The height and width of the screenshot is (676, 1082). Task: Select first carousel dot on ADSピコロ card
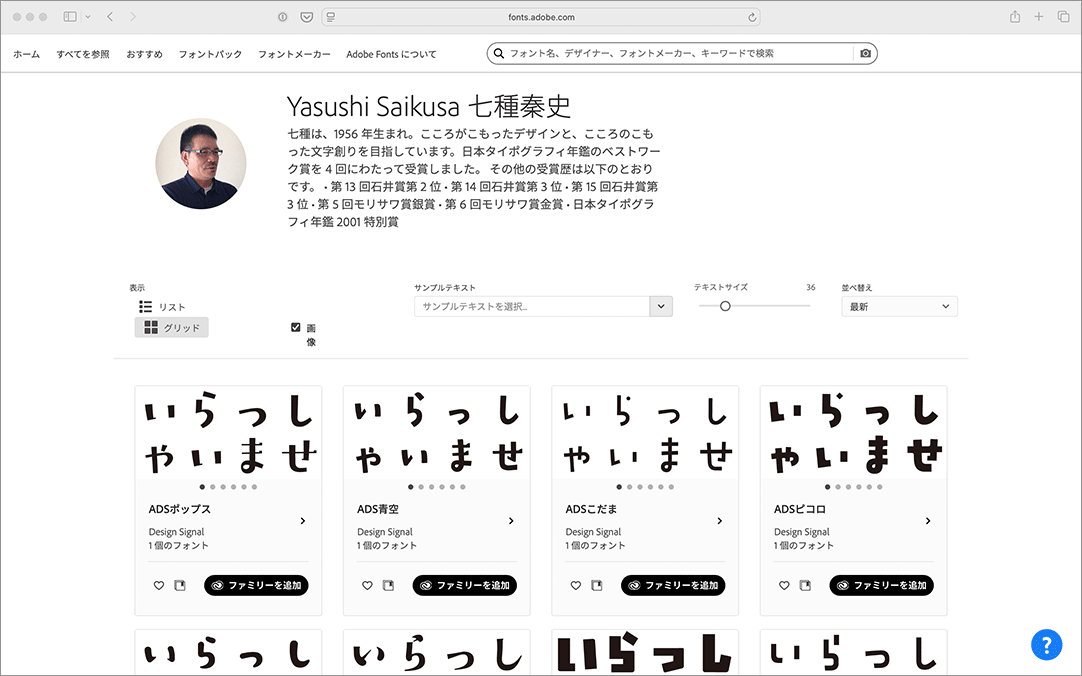(827, 487)
